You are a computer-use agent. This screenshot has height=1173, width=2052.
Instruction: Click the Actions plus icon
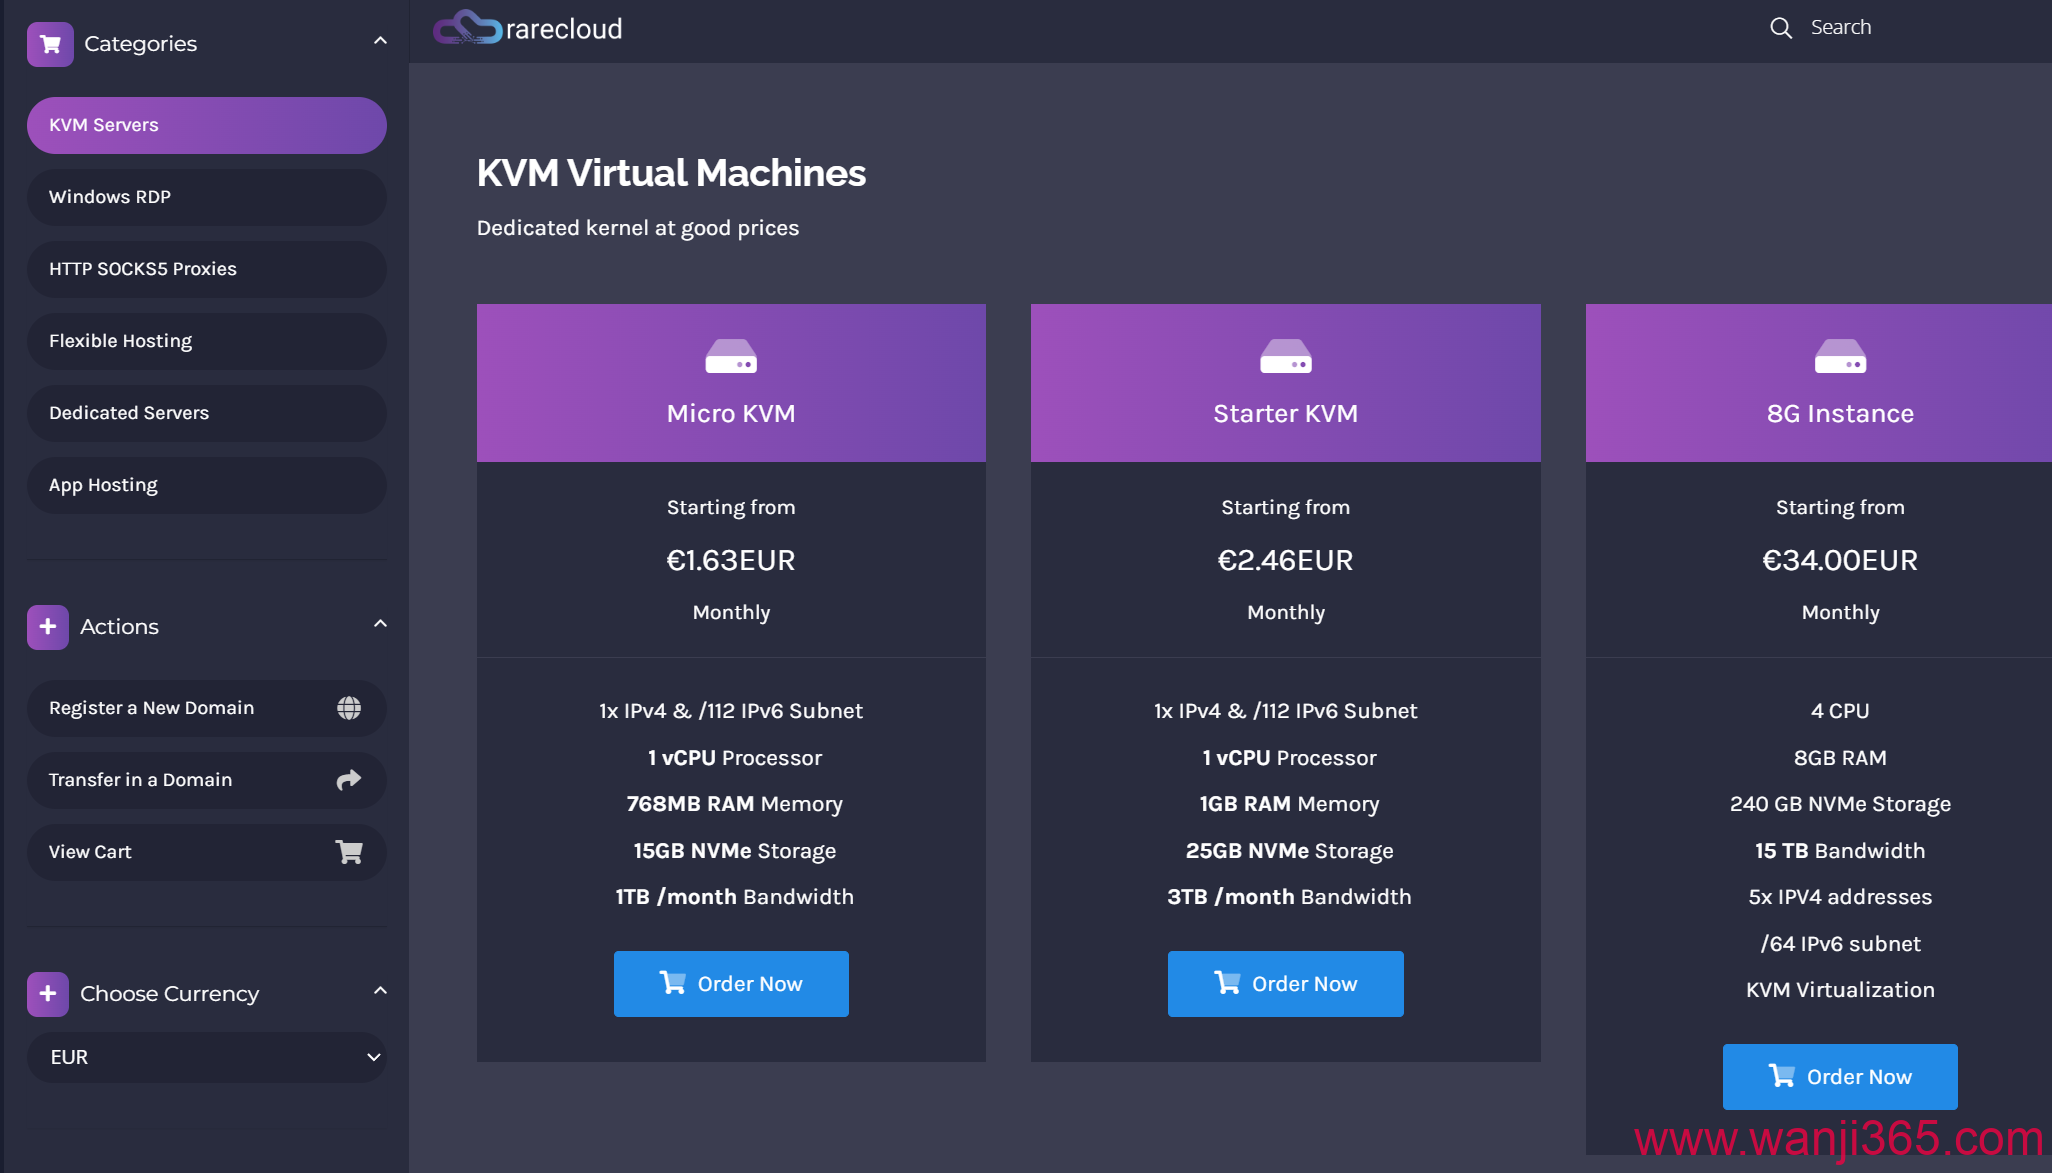coord(47,627)
